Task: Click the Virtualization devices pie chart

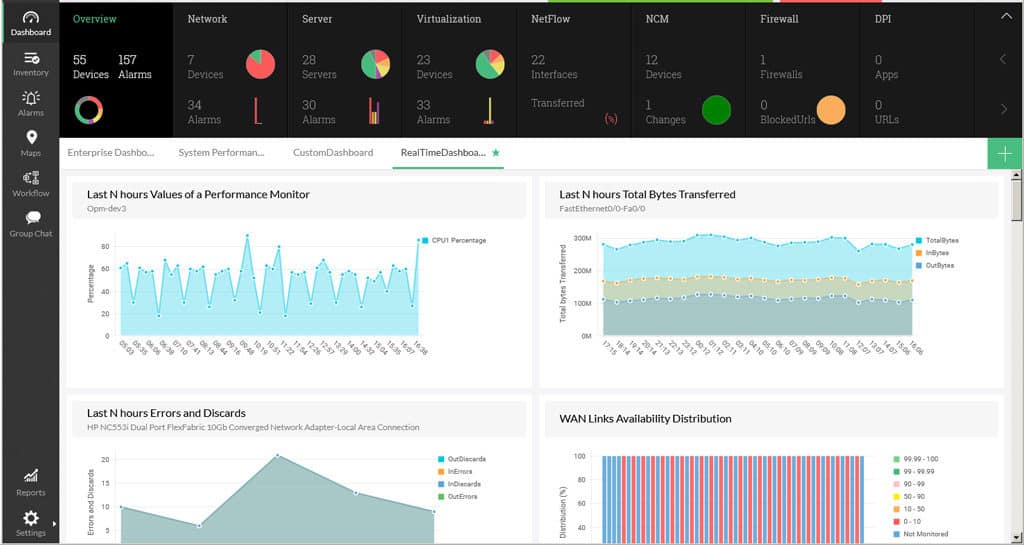Action: [490, 65]
